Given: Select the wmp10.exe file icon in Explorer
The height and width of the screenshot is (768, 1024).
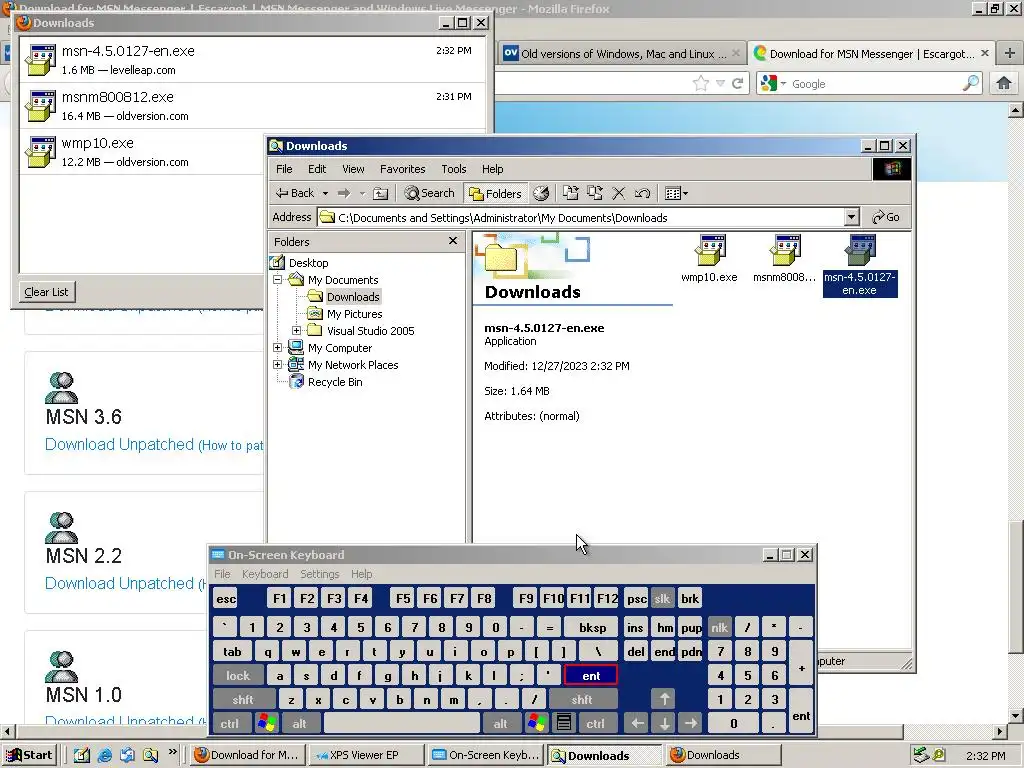Looking at the screenshot, I should pos(709,259).
